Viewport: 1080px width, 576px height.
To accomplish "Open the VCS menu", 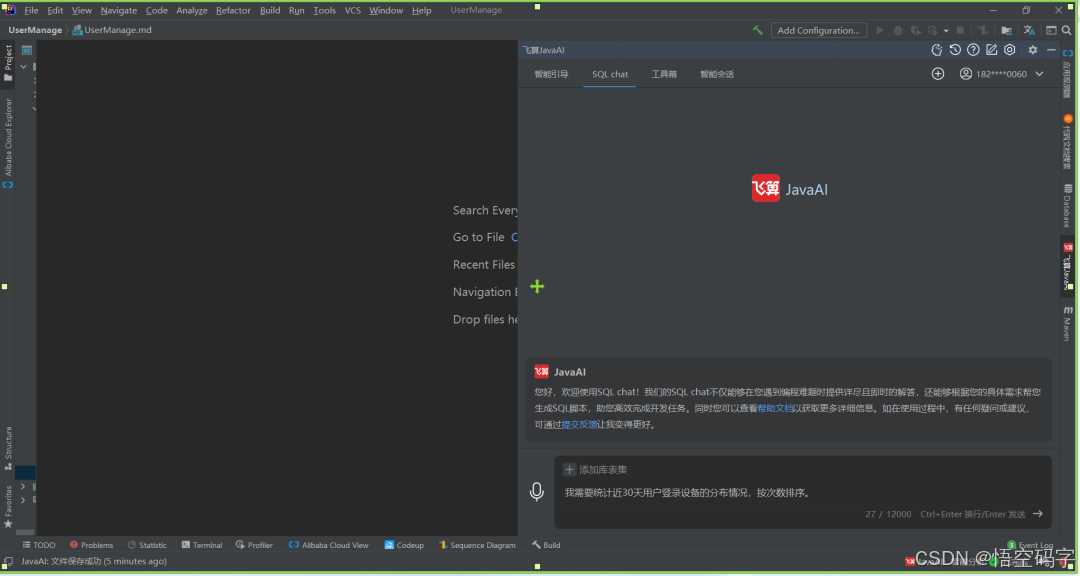I will tap(352, 10).
